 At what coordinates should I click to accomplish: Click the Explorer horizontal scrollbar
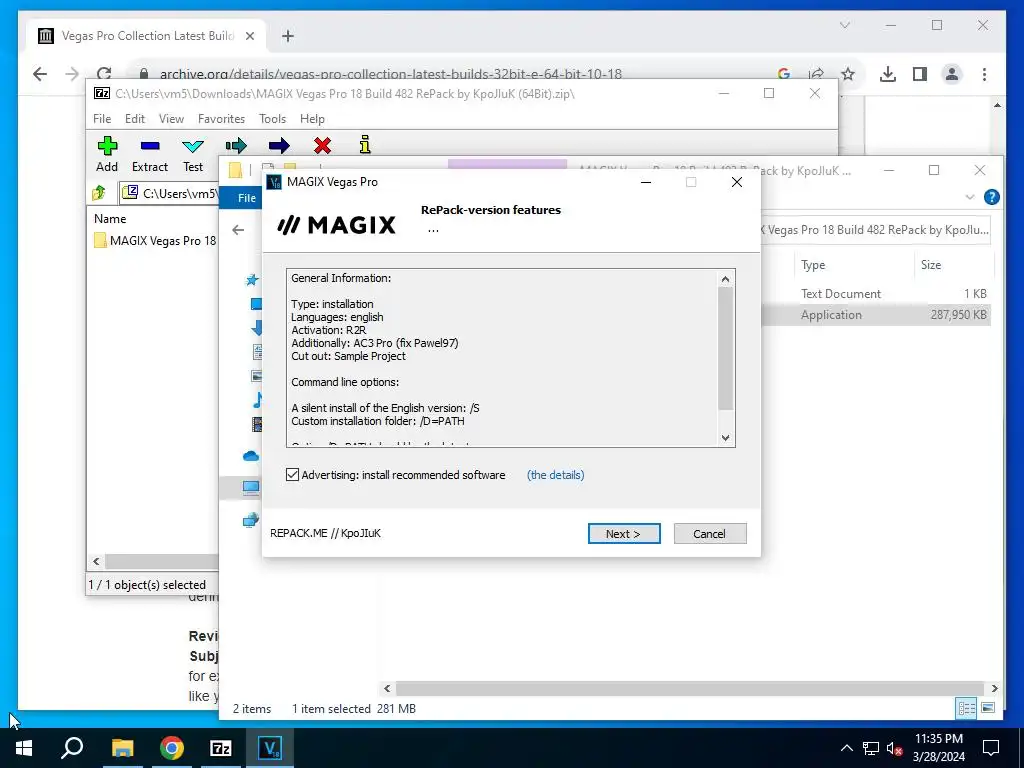pos(690,688)
